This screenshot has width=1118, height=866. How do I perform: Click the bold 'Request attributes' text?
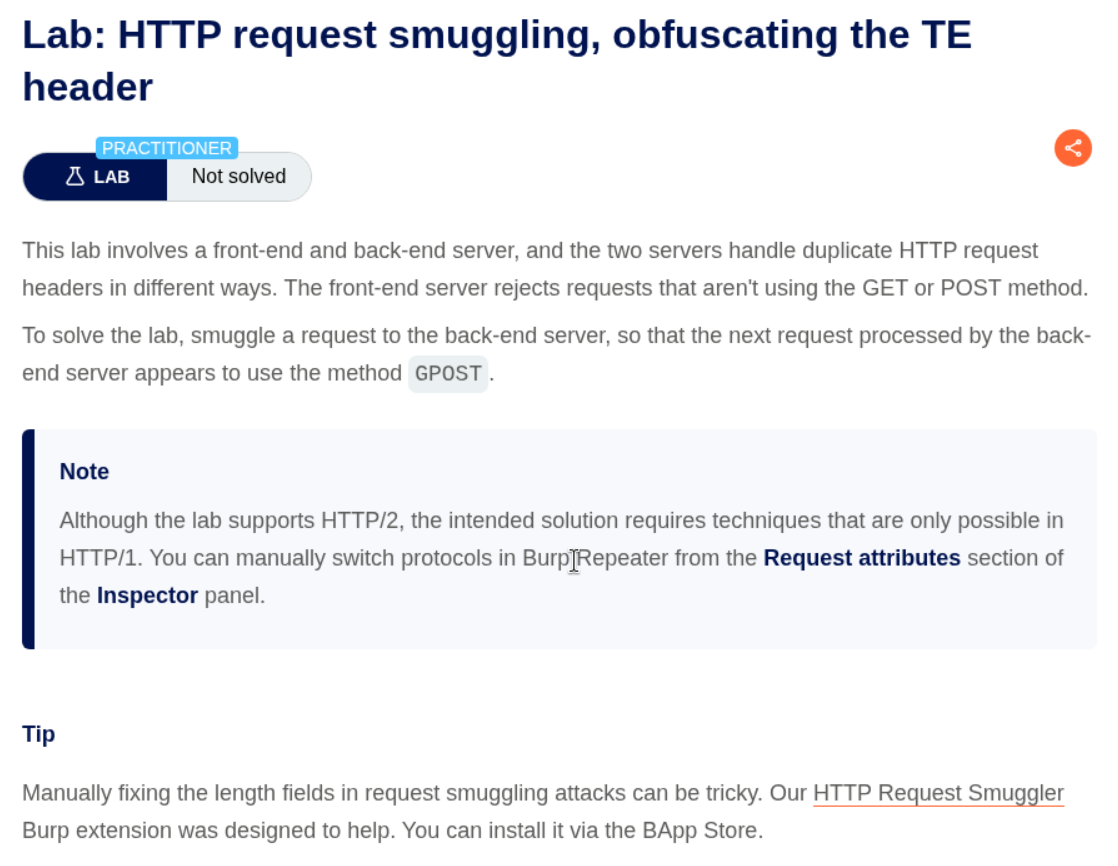click(861, 558)
